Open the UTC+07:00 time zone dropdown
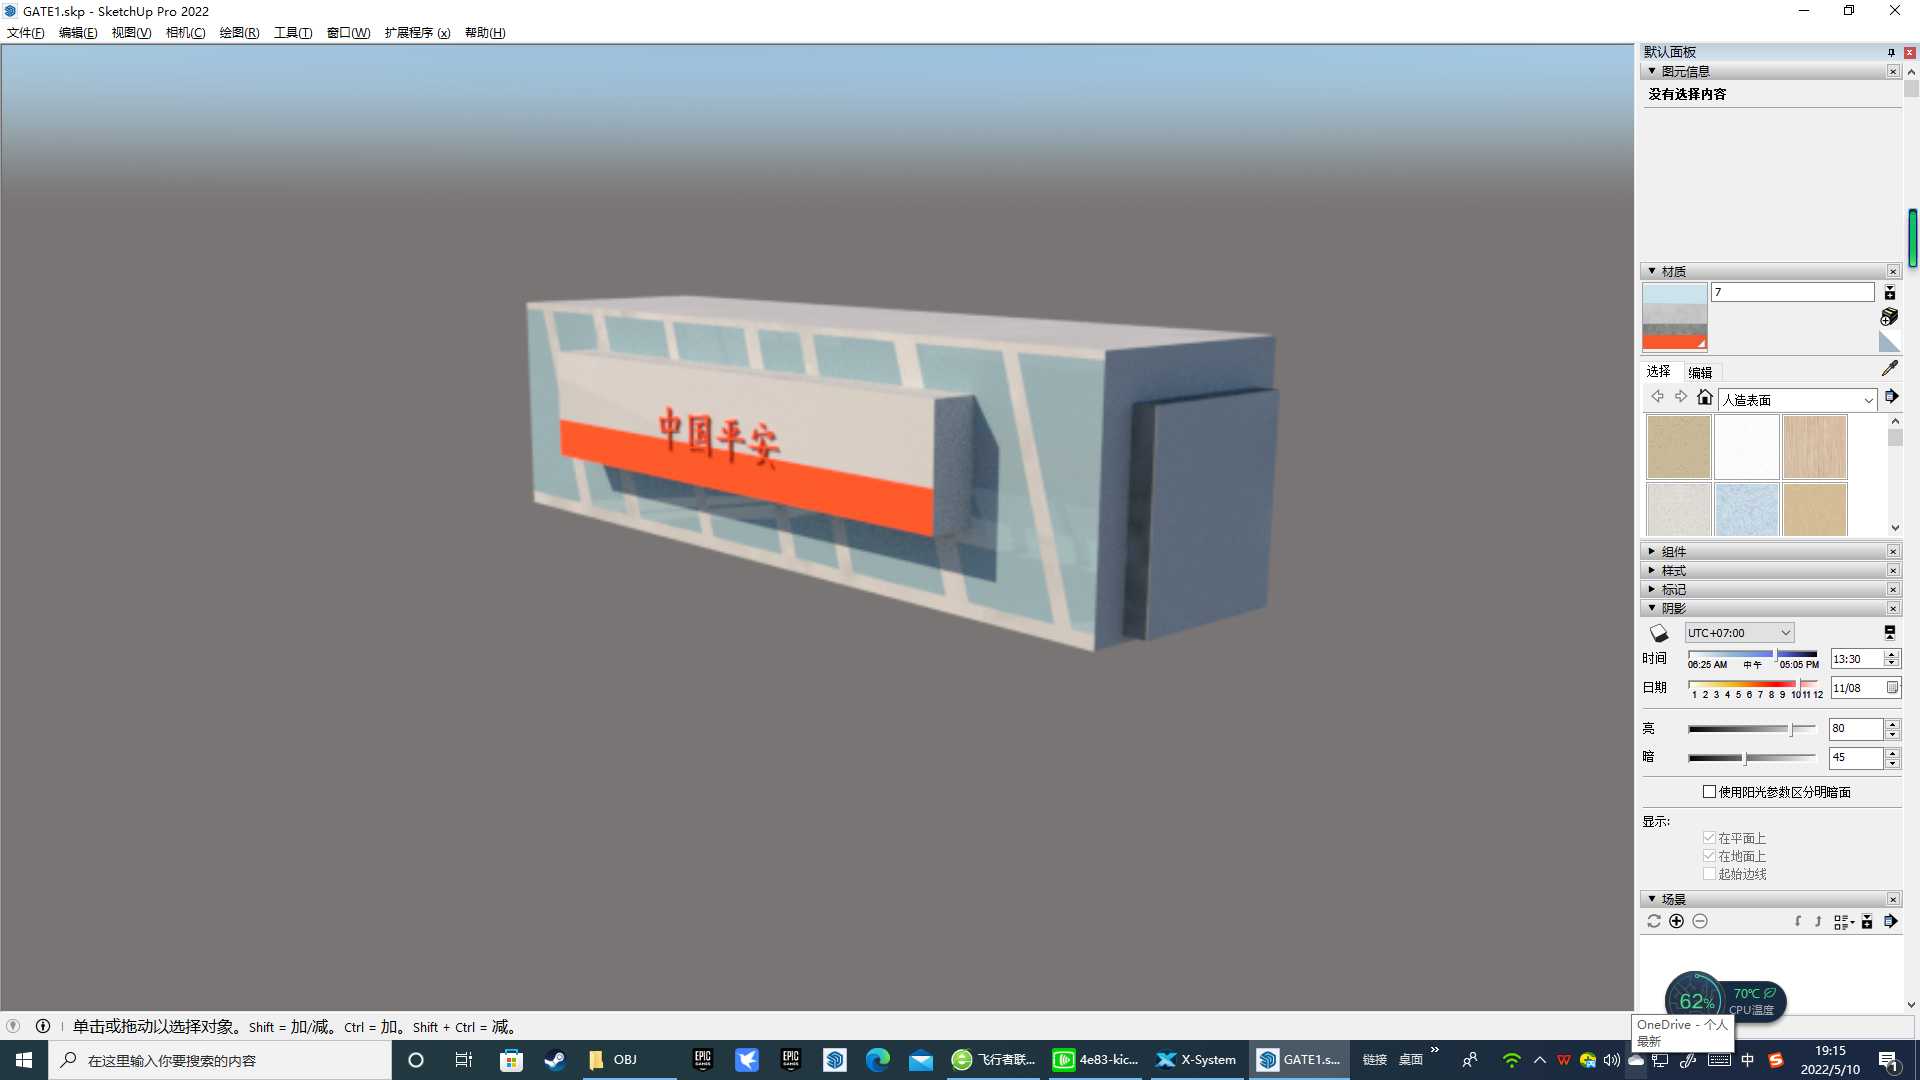 (1739, 633)
